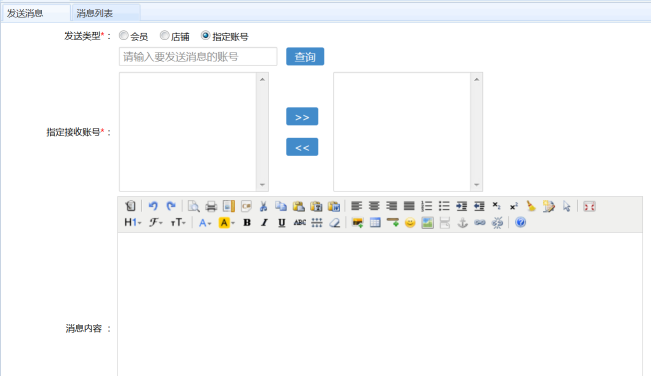
Task: Apply quick format
Action: coord(549,206)
